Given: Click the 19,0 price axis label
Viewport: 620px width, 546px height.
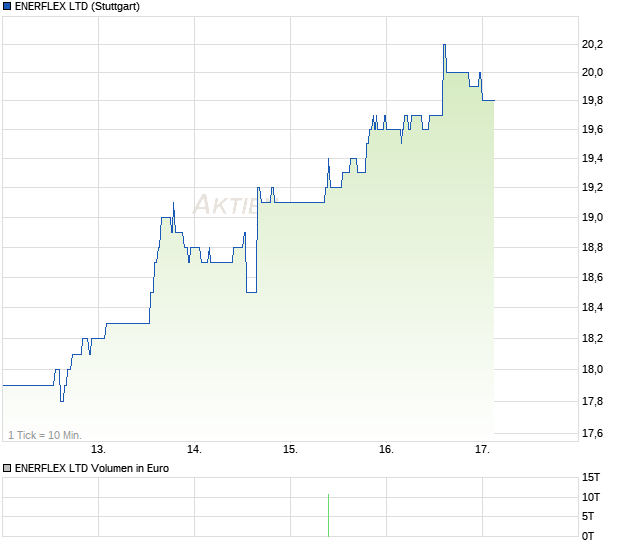Looking at the screenshot, I should (592, 217).
